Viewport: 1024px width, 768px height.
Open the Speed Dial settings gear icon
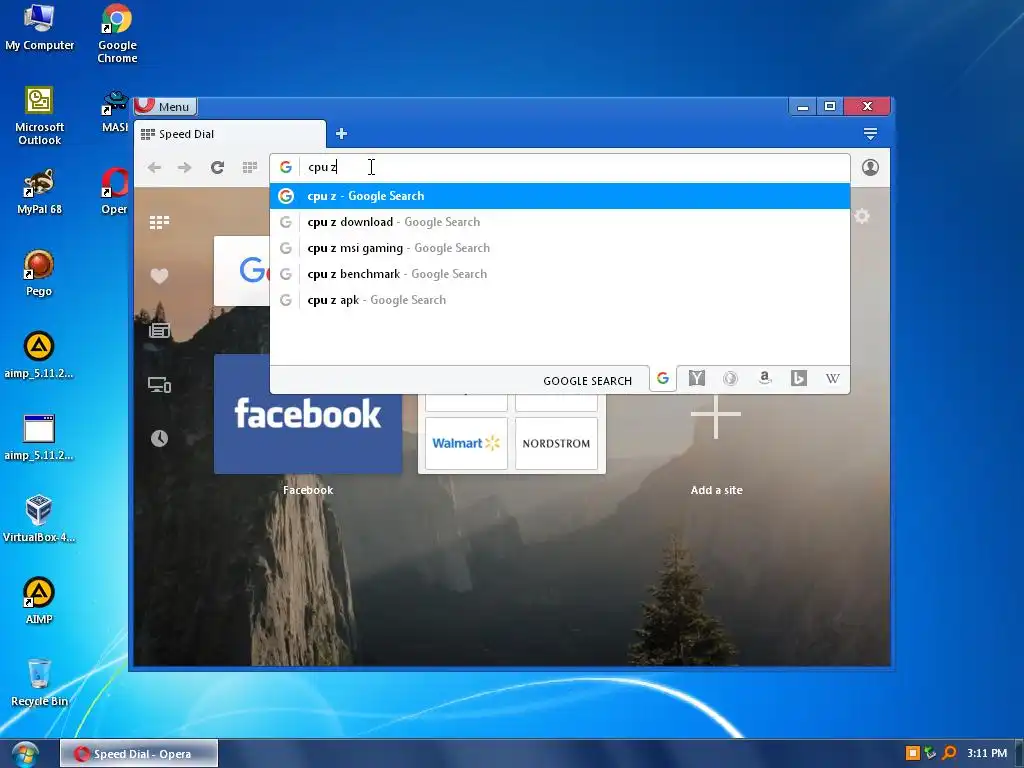[862, 216]
